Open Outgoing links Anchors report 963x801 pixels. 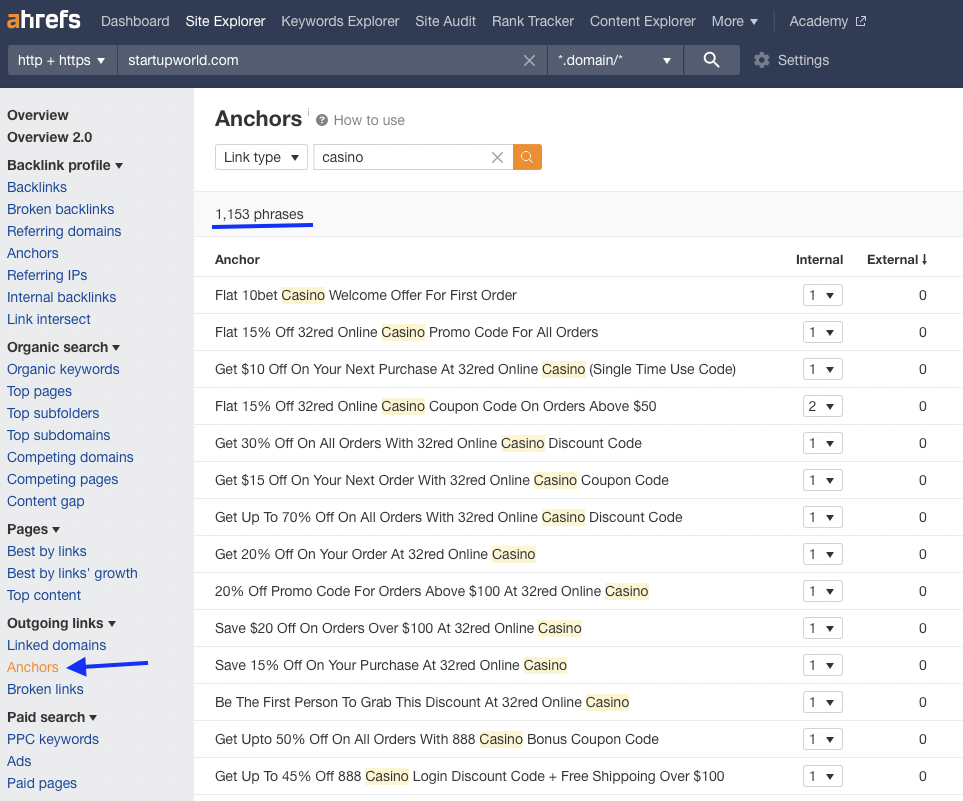pyautogui.click(x=33, y=667)
